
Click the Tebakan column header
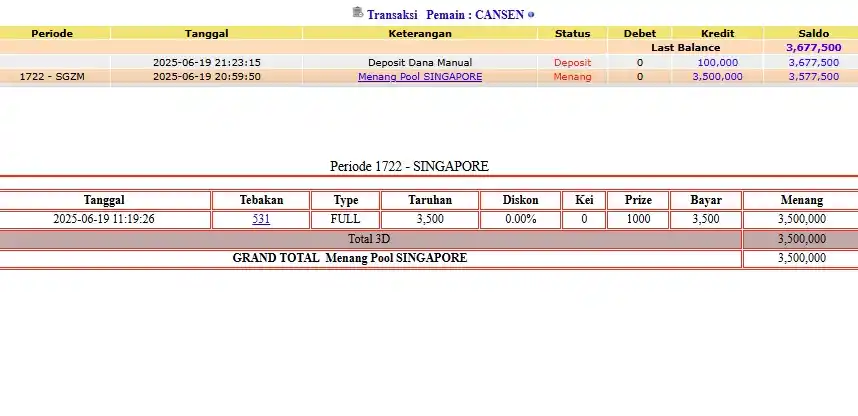(261, 200)
